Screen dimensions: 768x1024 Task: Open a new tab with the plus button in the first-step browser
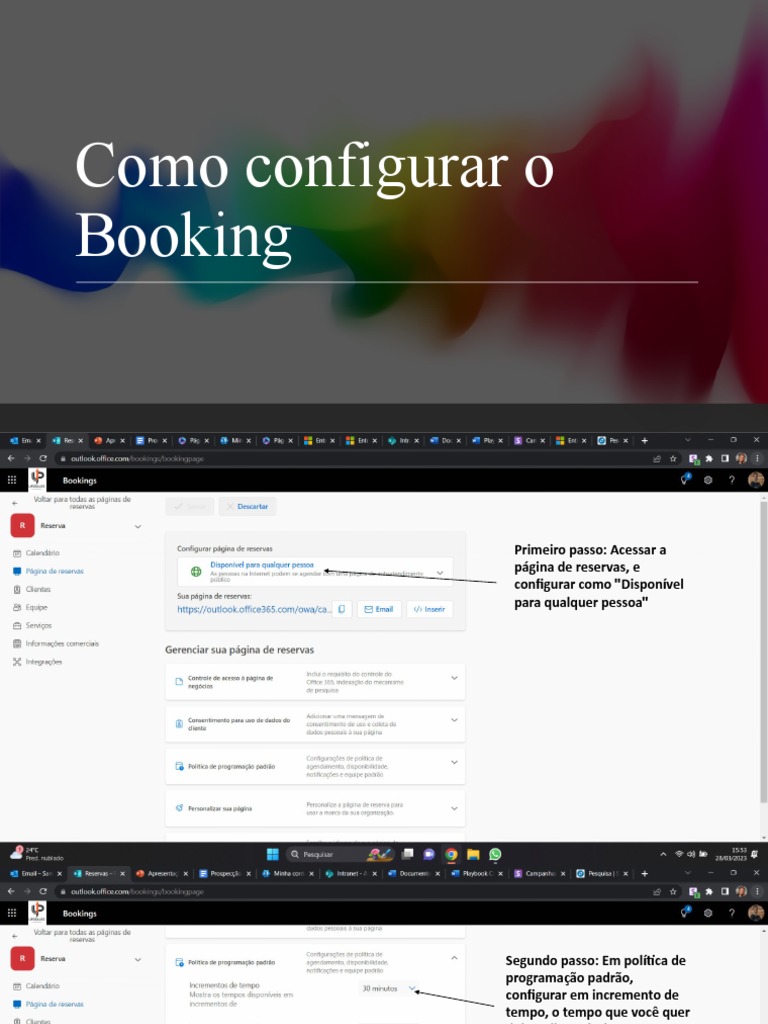(644, 440)
